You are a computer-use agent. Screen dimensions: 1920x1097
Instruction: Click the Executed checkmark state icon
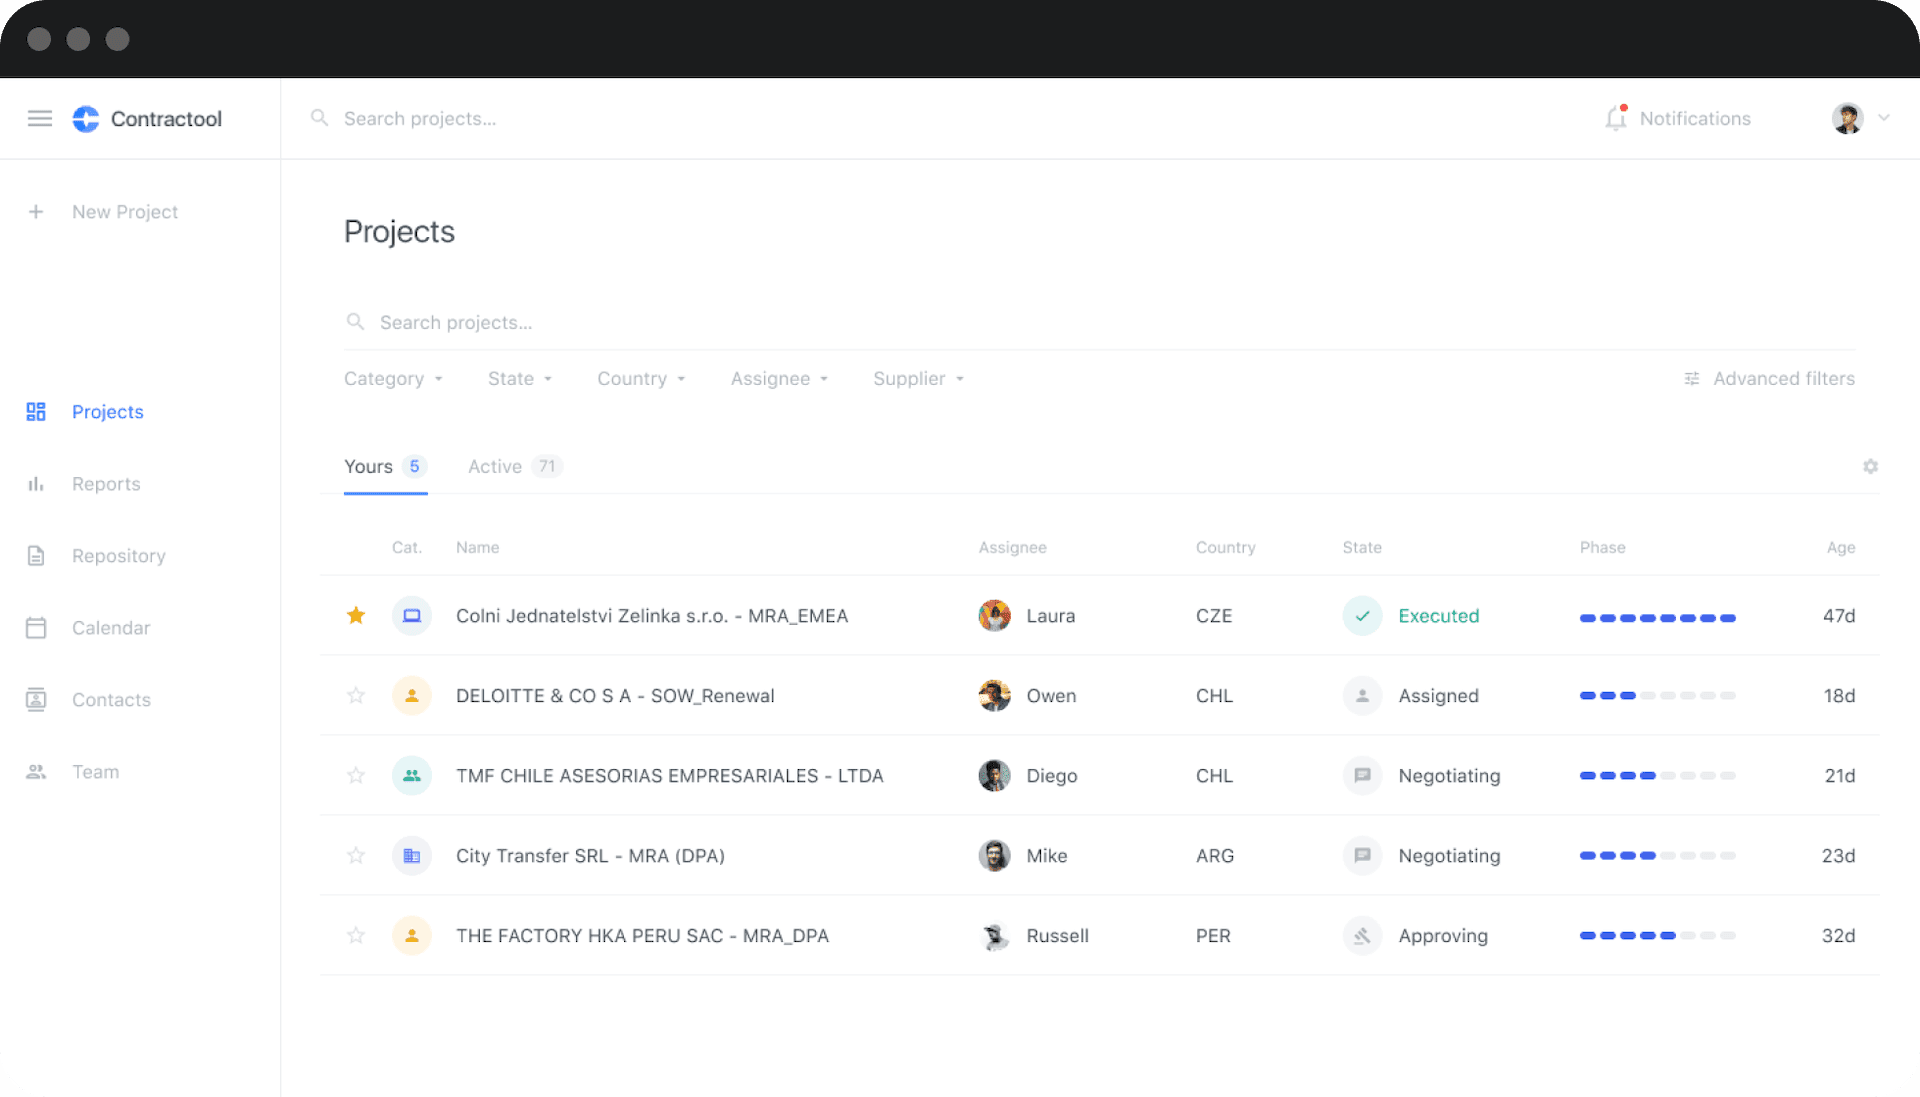tap(1362, 616)
